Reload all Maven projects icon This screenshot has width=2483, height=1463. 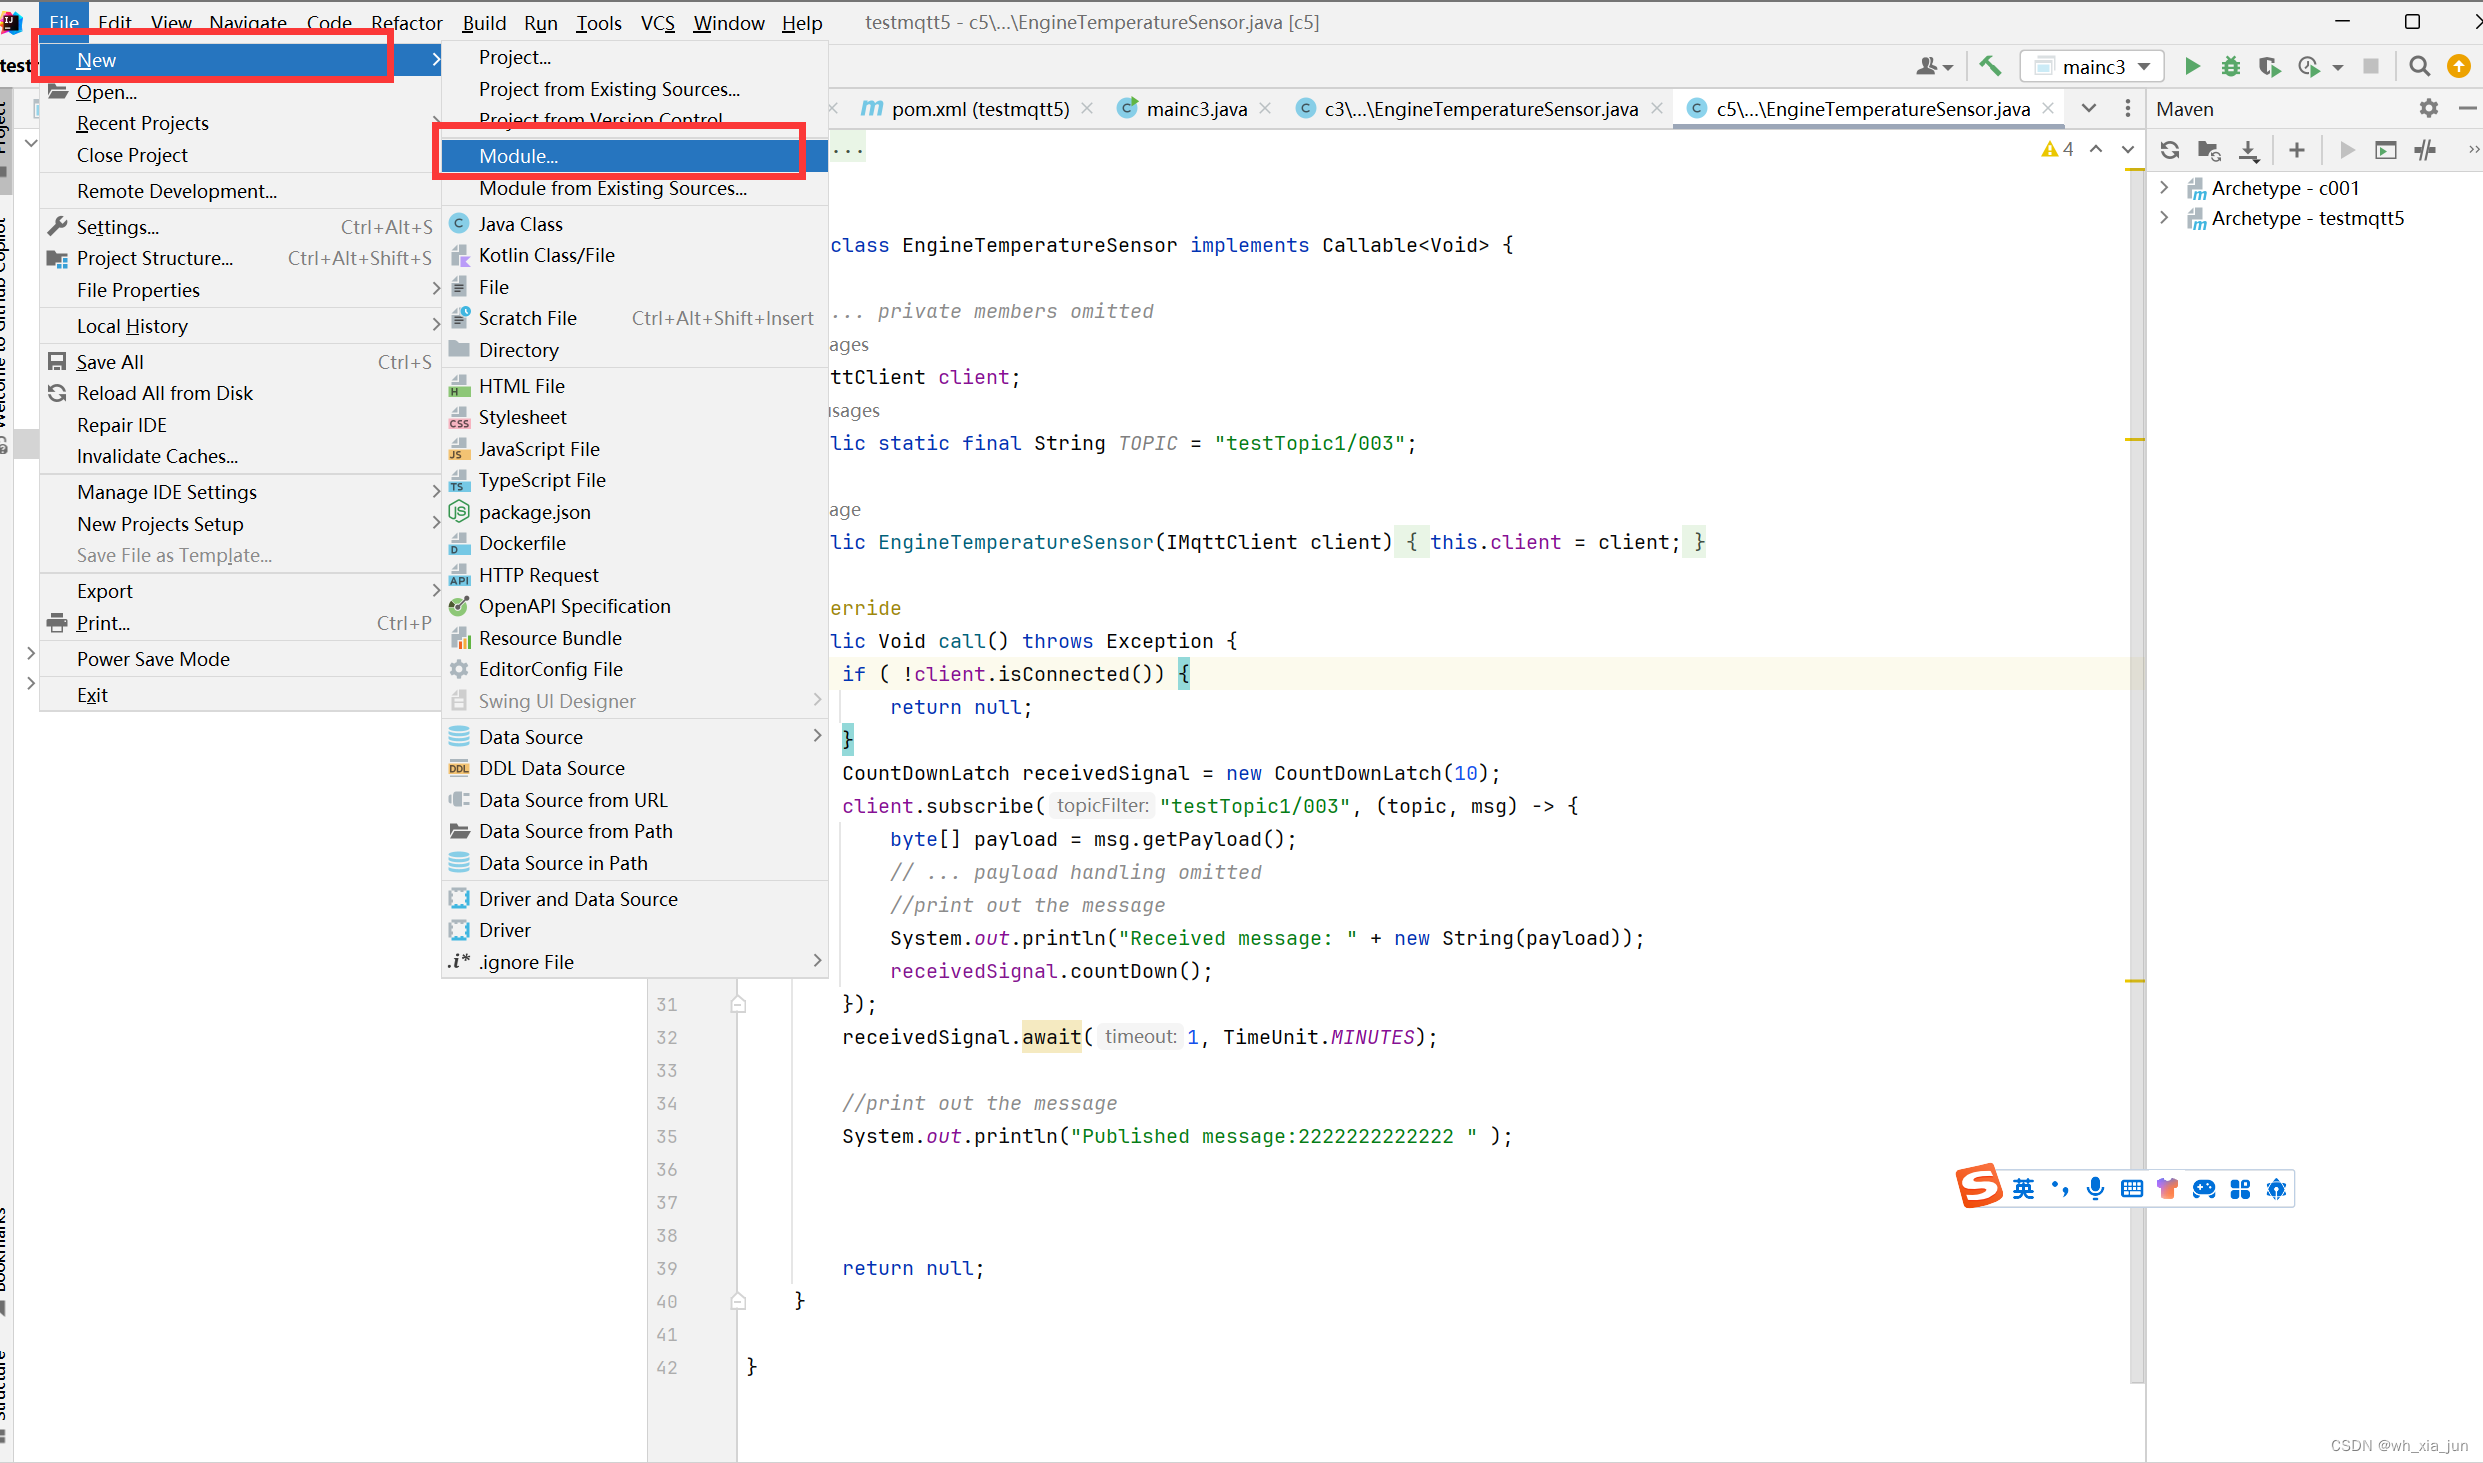coord(2169,150)
